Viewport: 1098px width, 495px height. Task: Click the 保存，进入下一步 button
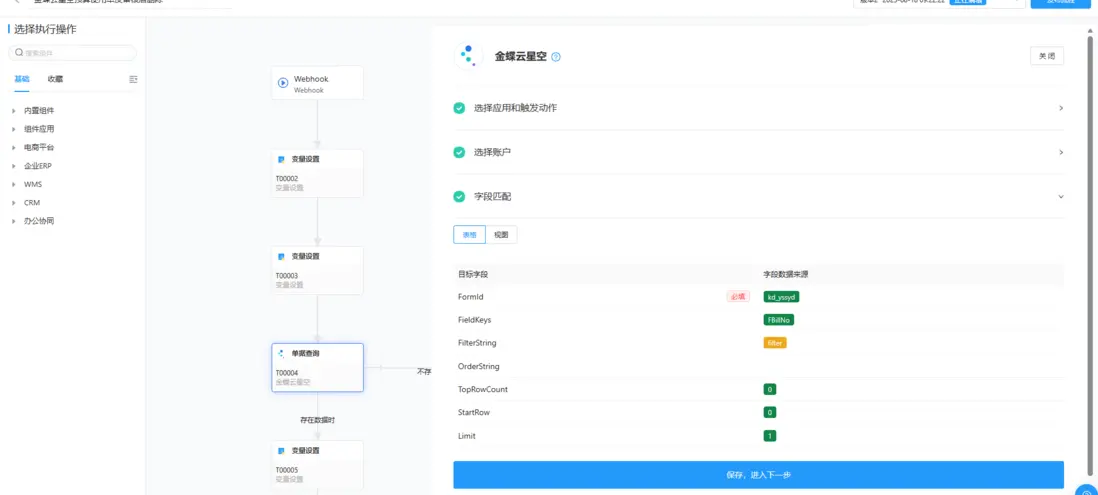pos(758,475)
